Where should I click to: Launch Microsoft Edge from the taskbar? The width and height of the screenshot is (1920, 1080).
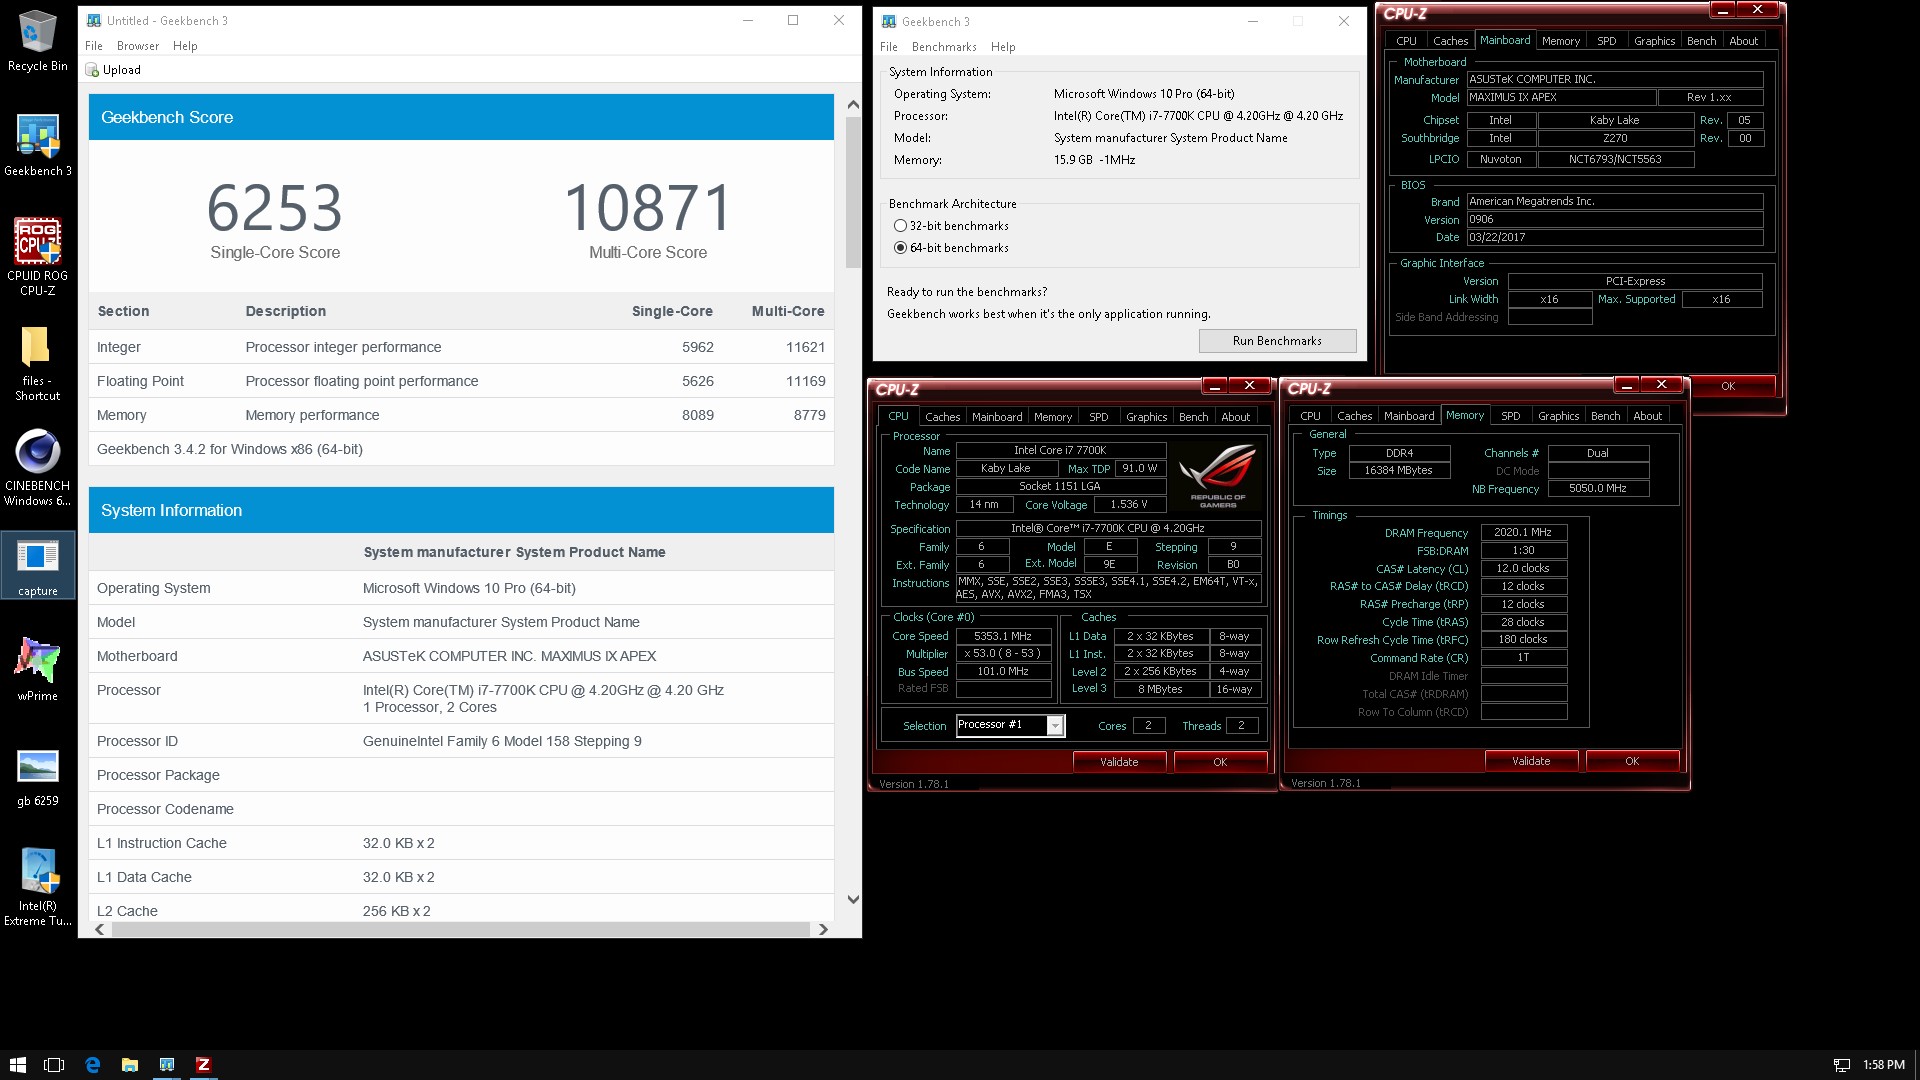tap(92, 1065)
